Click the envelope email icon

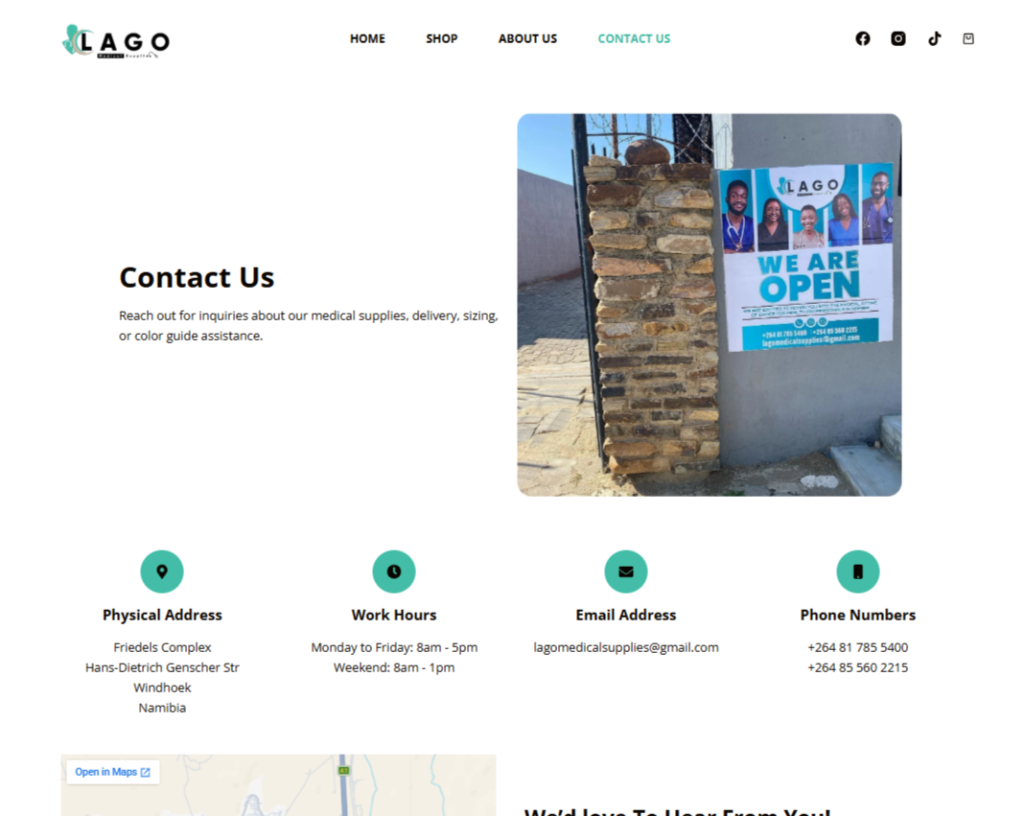[x=626, y=572]
